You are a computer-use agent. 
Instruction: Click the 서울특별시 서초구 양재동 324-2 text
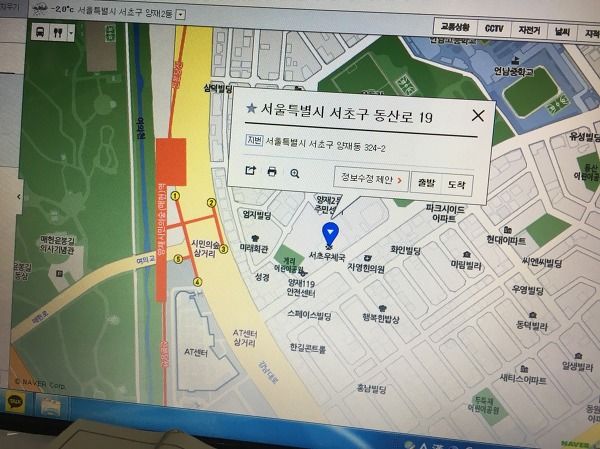point(325,144)
